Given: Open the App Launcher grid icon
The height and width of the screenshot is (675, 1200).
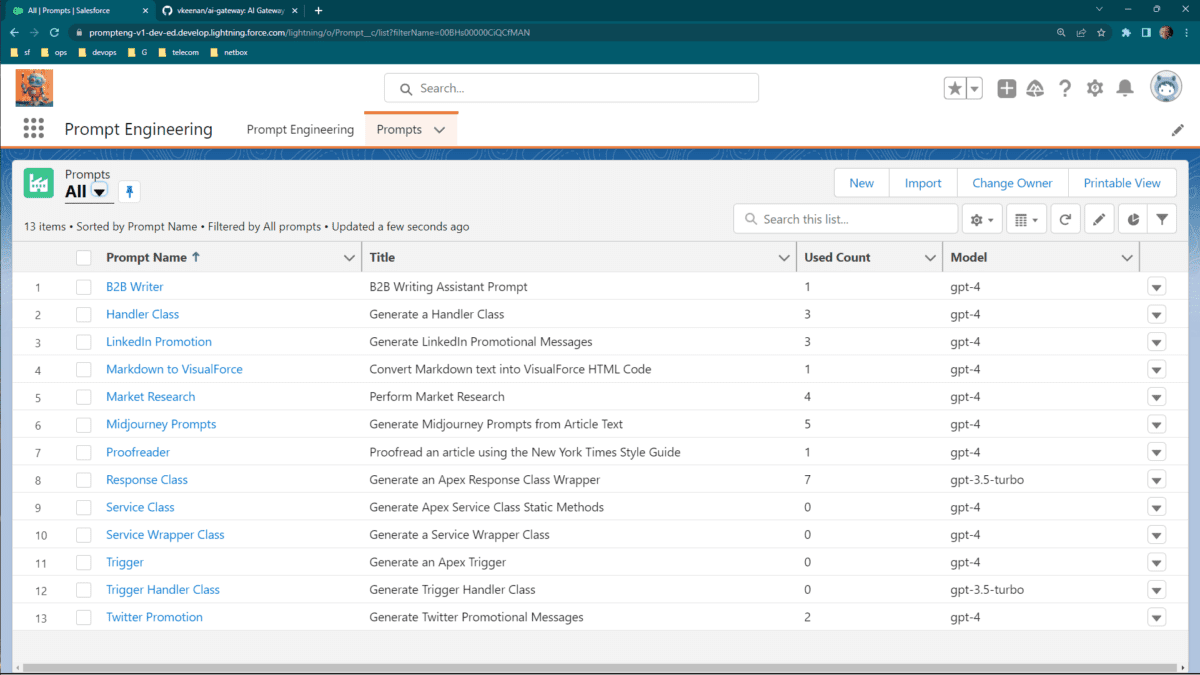Looking at the screenshot, I should click(x=34, y=129).
